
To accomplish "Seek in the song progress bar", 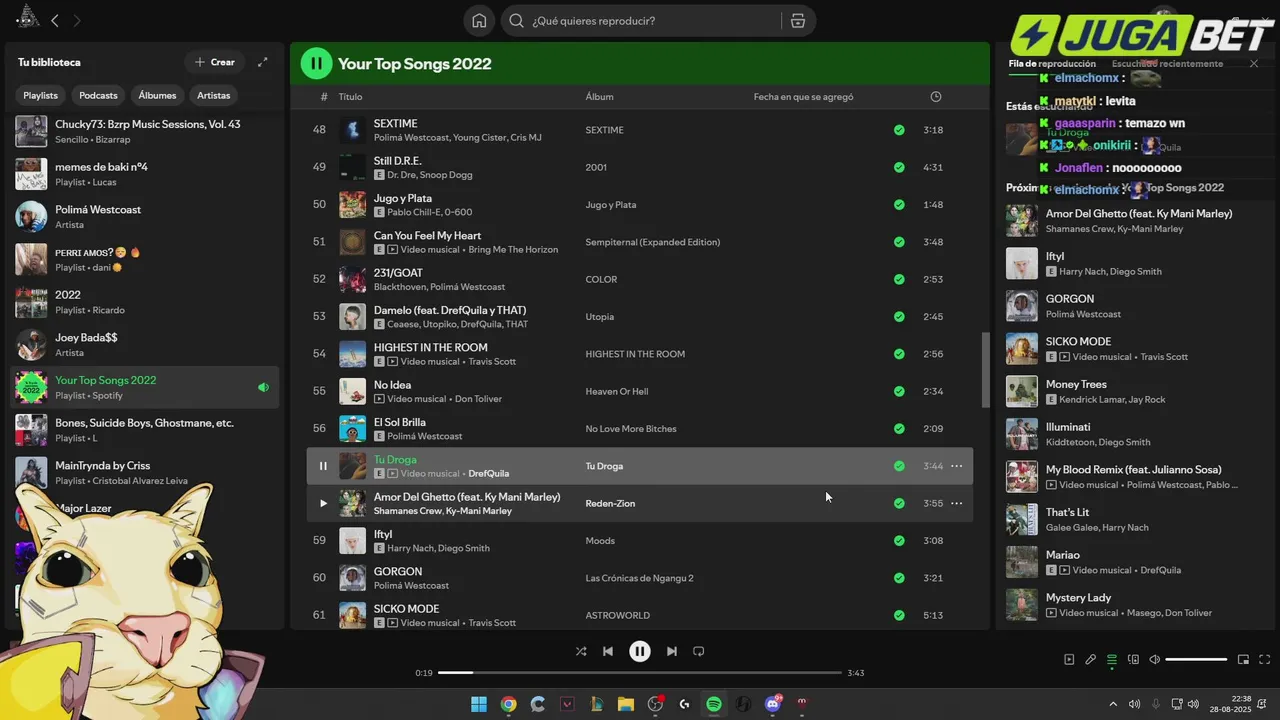I will 640,673.
